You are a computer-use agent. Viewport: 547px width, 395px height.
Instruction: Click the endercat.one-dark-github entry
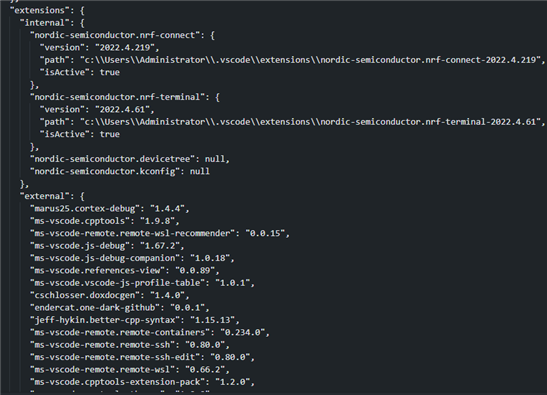(120, 308)
